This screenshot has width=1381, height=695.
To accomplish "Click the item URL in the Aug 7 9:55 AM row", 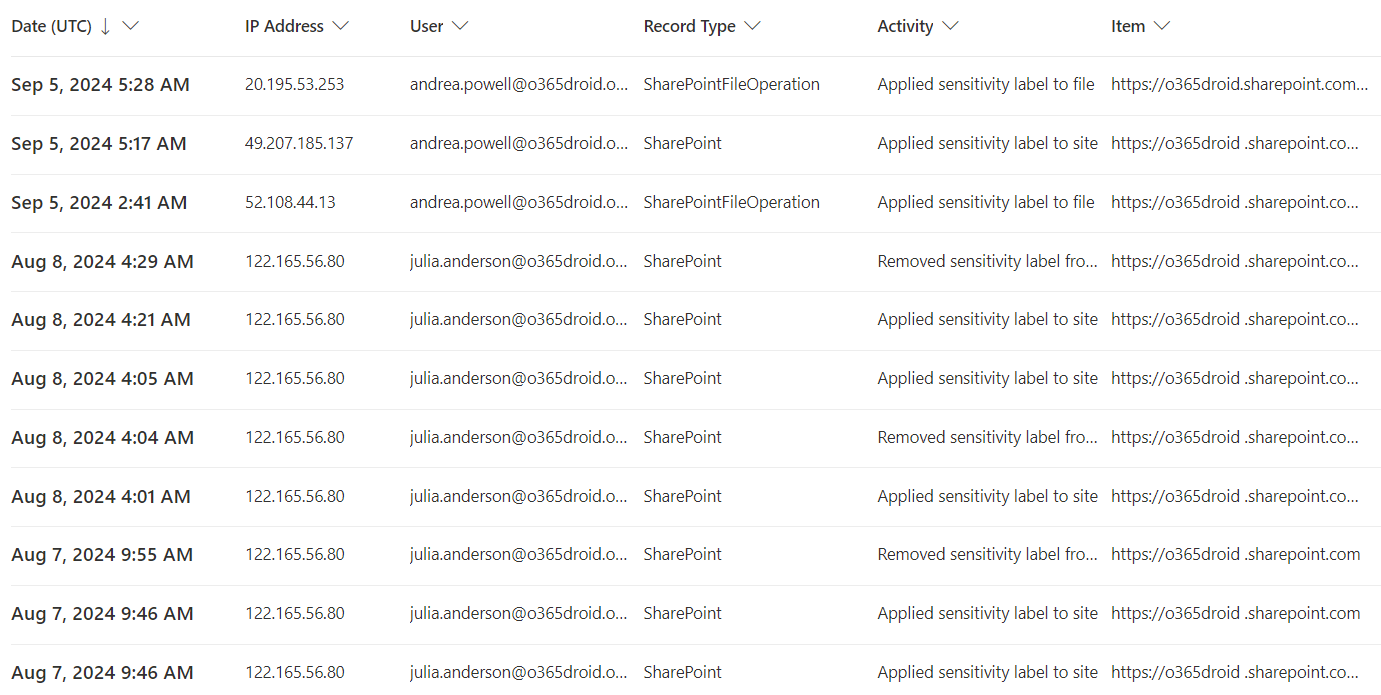I will click(1234, 554).
